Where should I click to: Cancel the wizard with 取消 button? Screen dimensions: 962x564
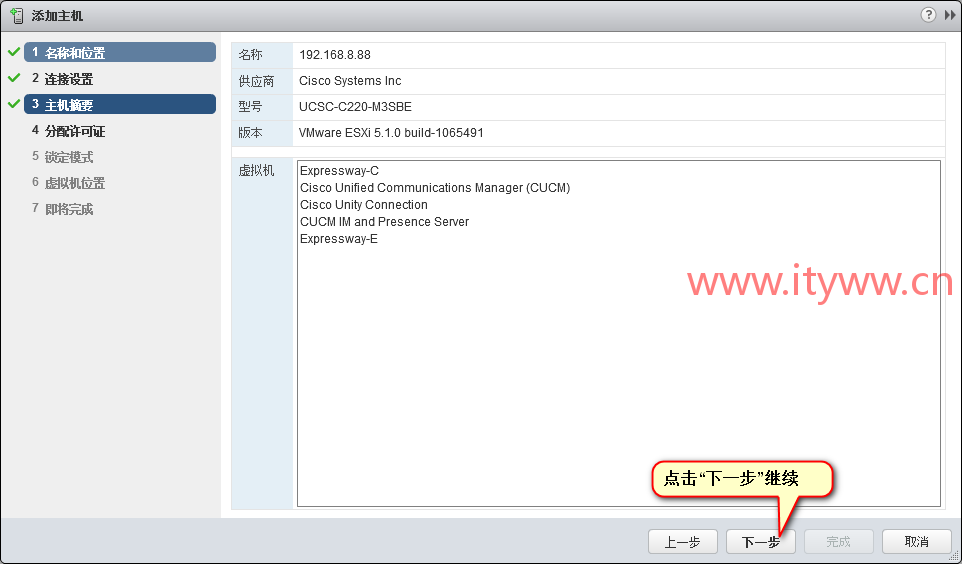pos(917,541)
